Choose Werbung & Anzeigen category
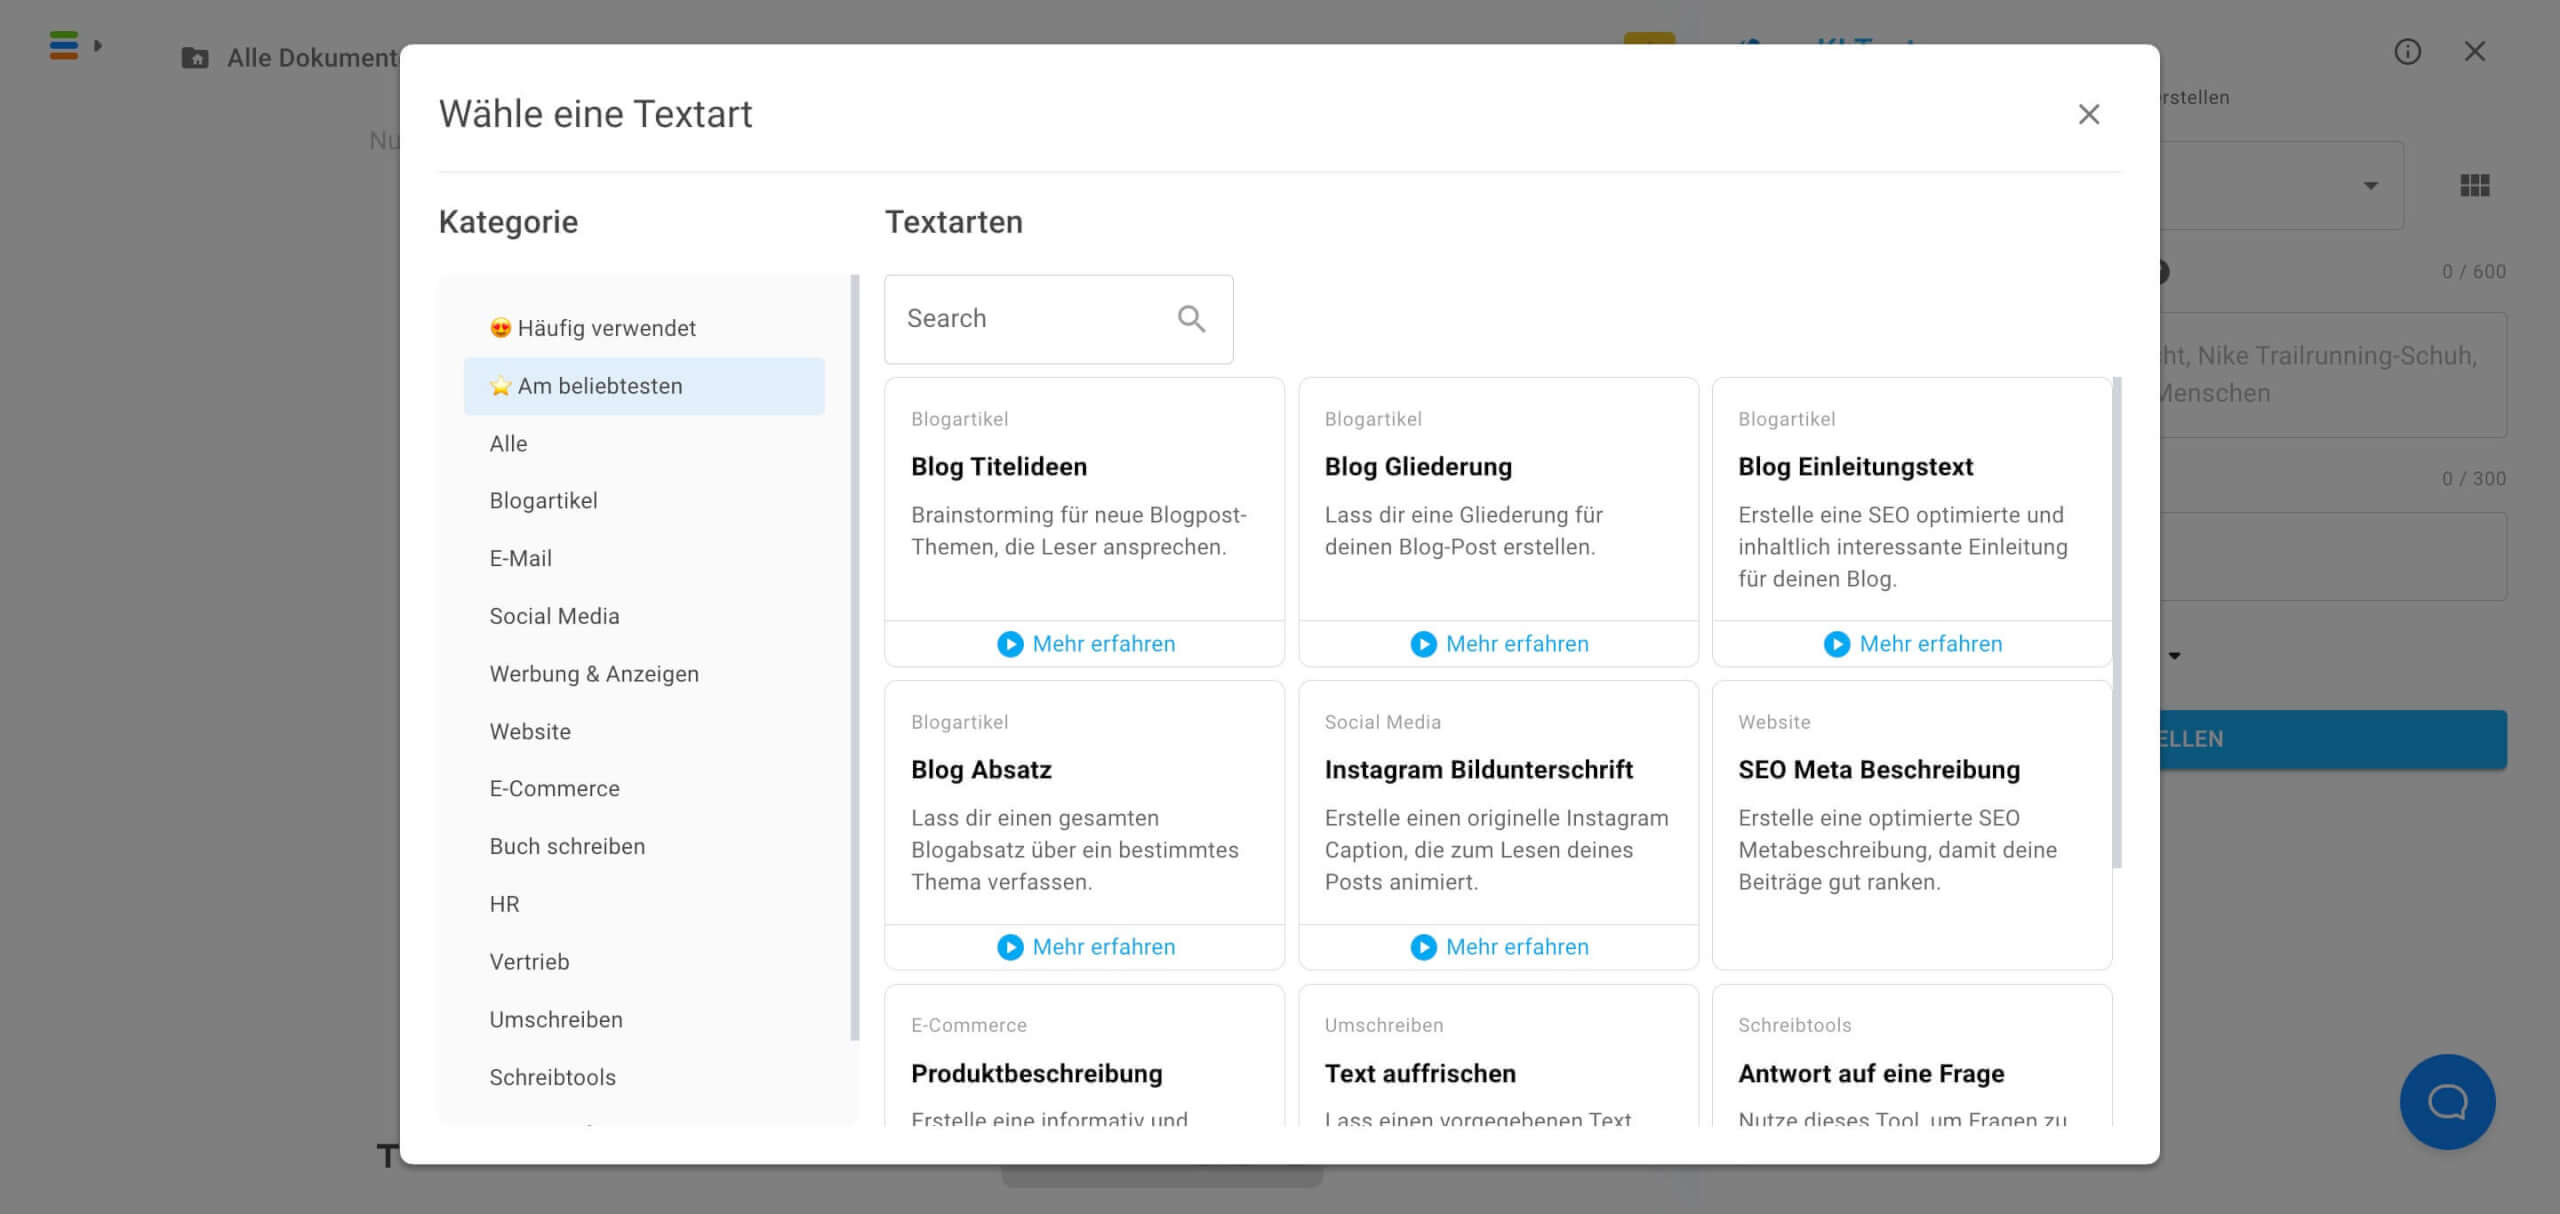2560x1214 pixels. (x=644, y=674)
